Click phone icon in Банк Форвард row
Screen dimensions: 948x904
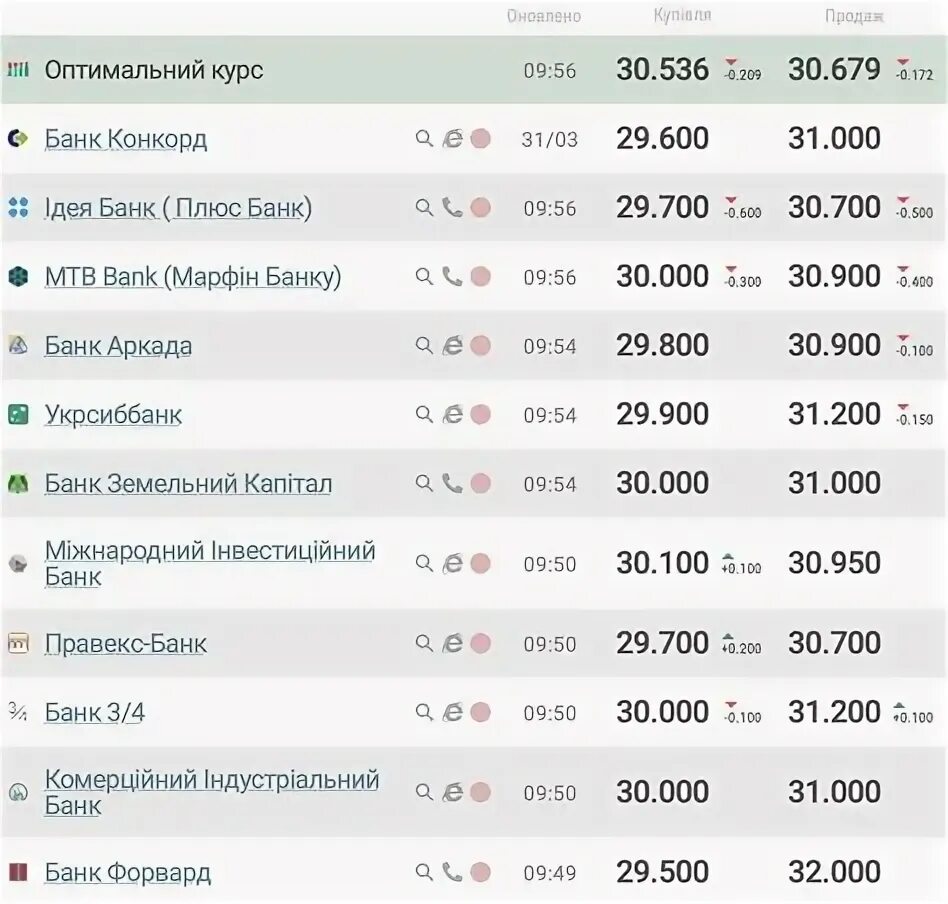(452, 873)
